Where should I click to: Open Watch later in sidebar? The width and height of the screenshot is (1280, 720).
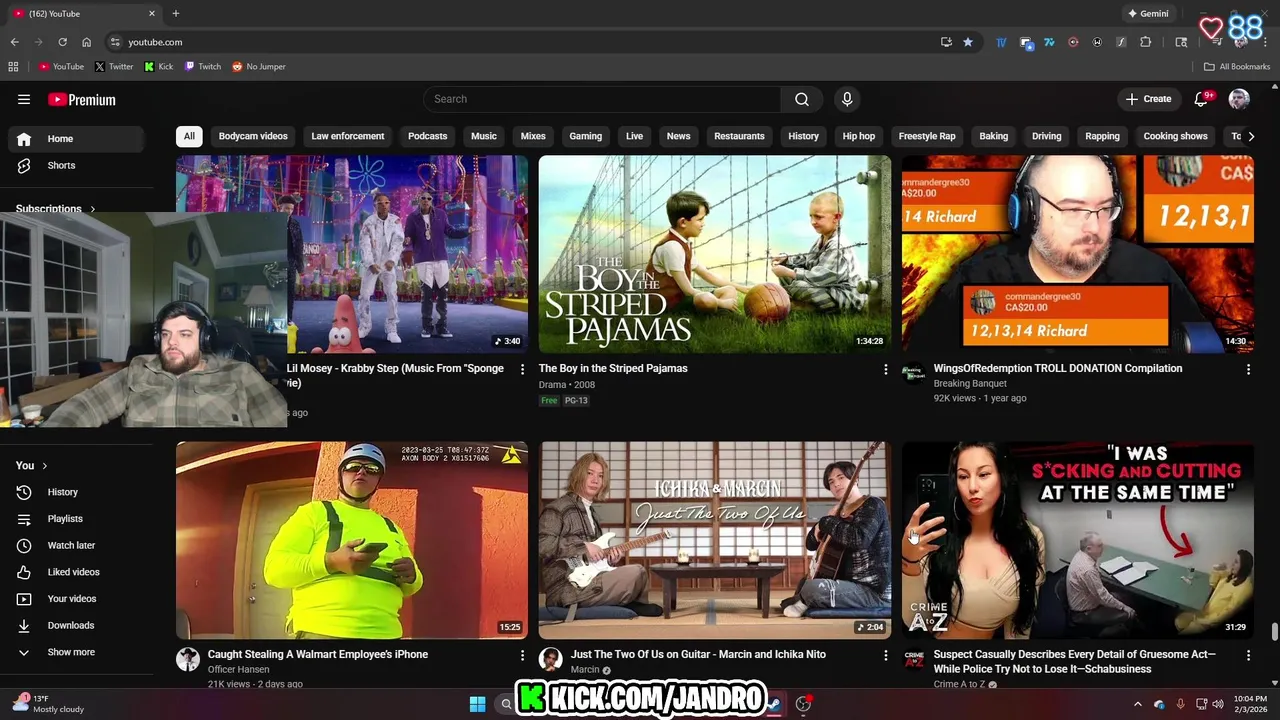(x=76, y=545)
